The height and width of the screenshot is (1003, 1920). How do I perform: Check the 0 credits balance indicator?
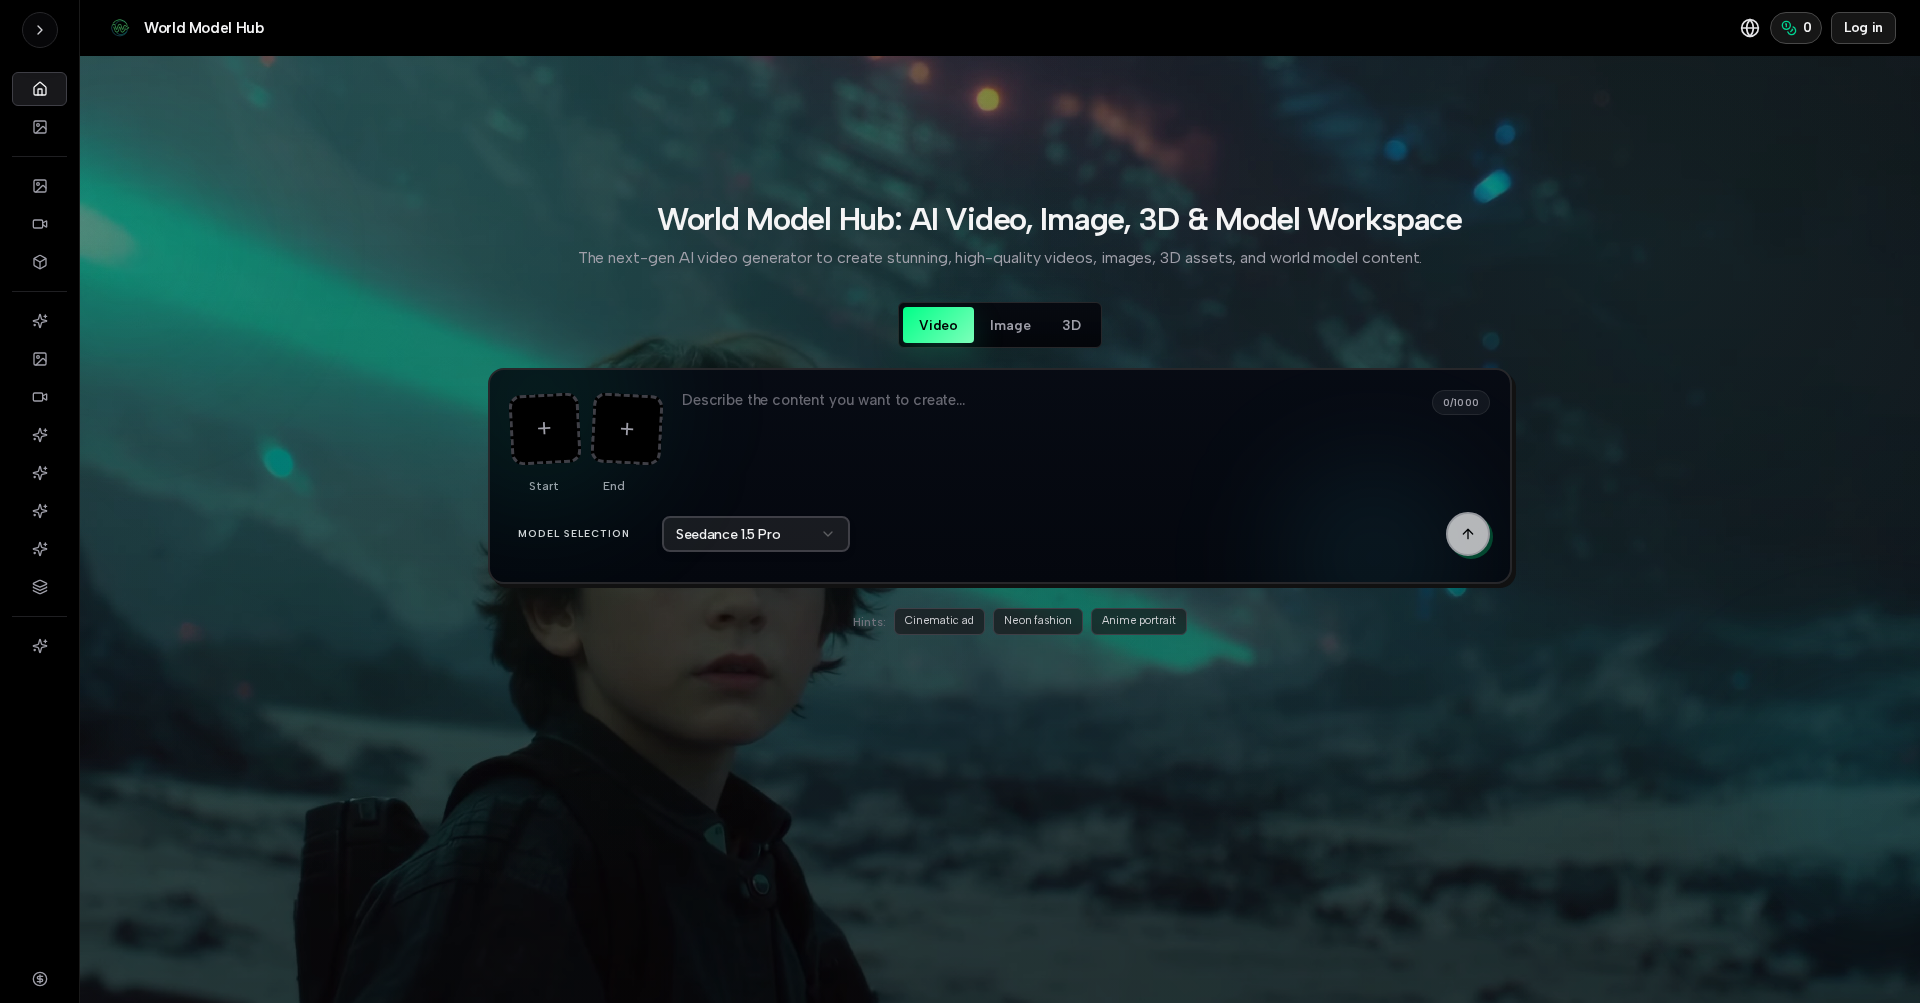coord(1795,27)
